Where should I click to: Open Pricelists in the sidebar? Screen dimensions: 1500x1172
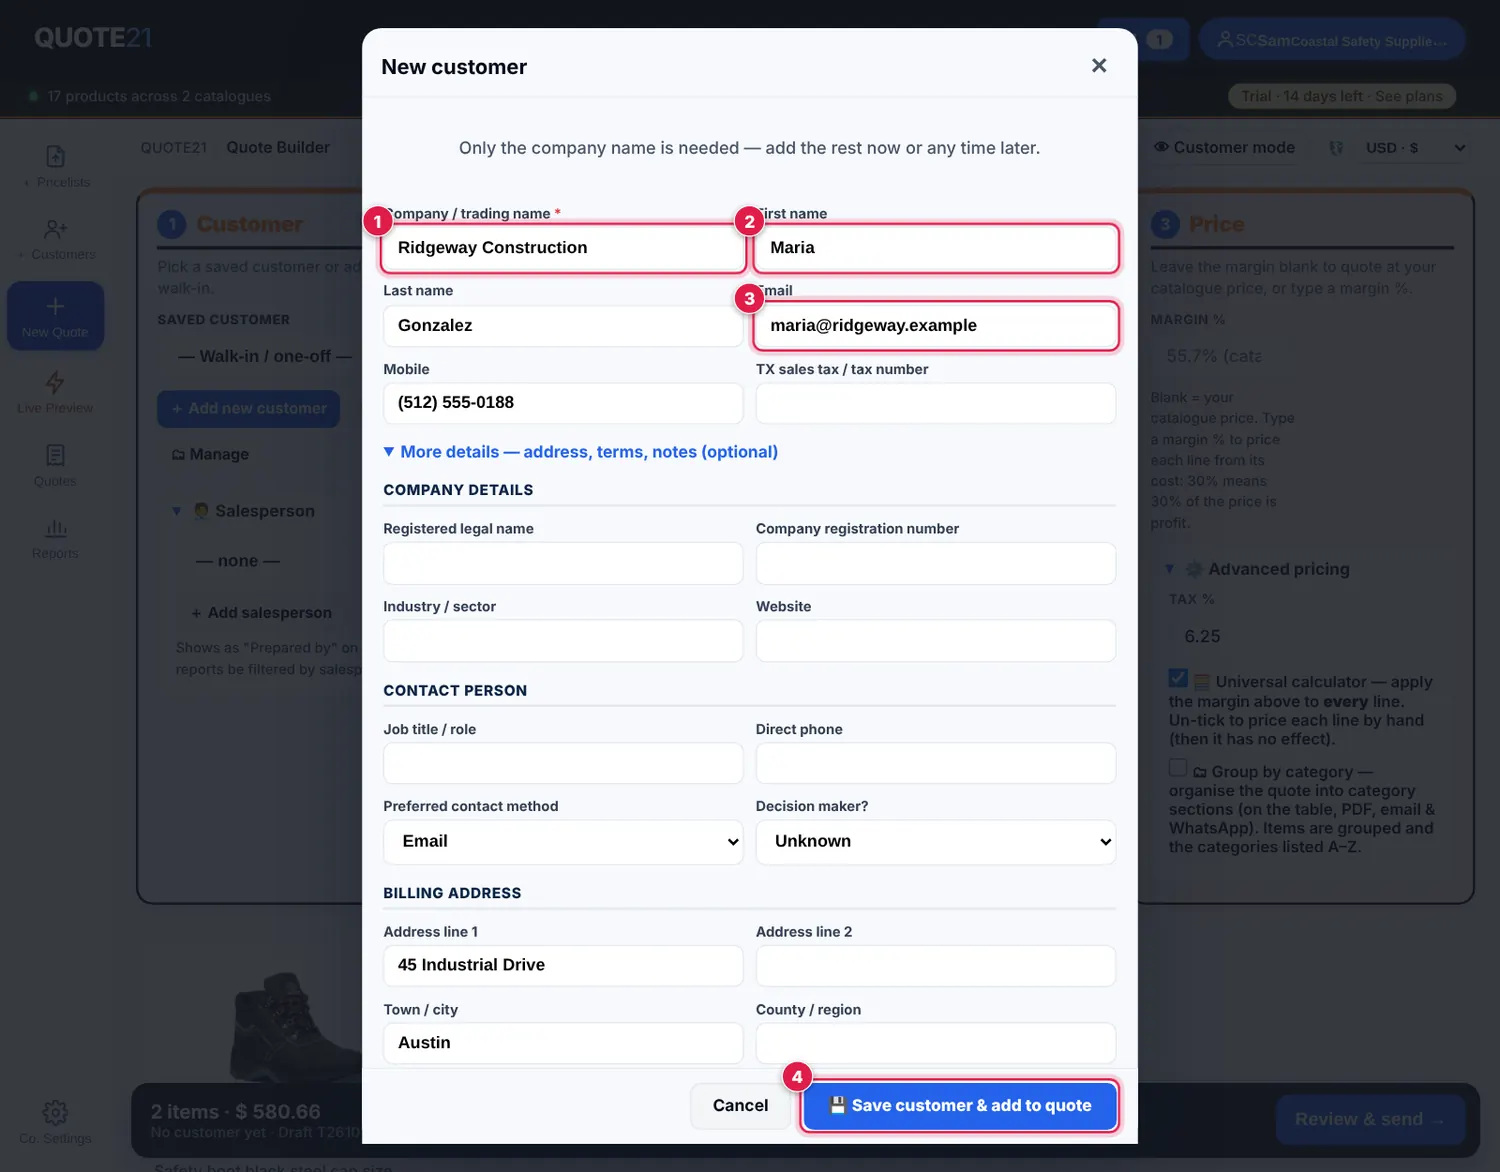[x=56, y=166]
